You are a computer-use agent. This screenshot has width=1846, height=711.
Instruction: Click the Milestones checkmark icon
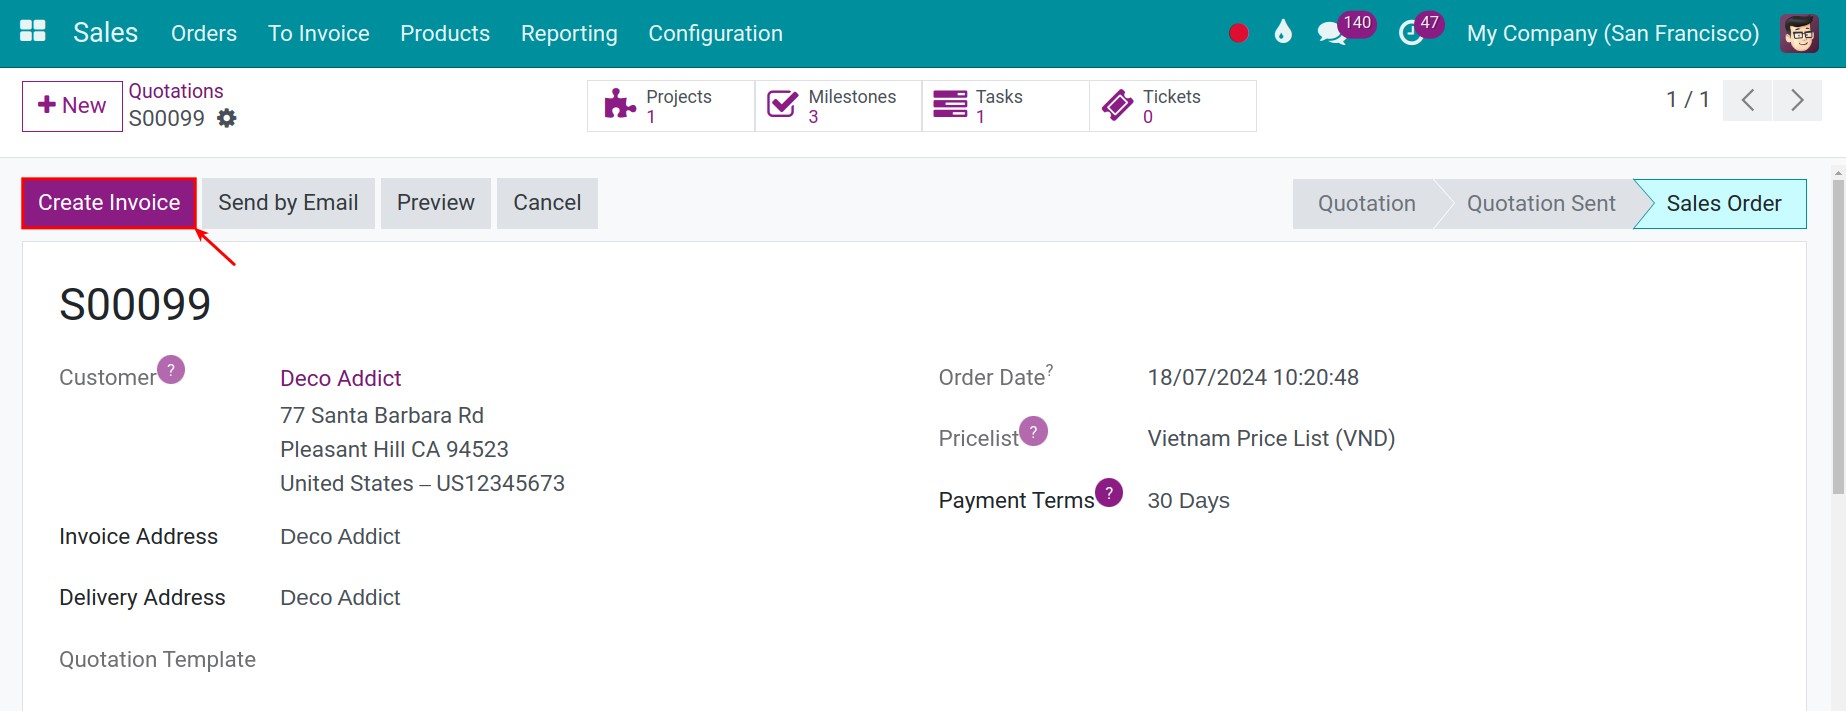[x=782, y=104]
